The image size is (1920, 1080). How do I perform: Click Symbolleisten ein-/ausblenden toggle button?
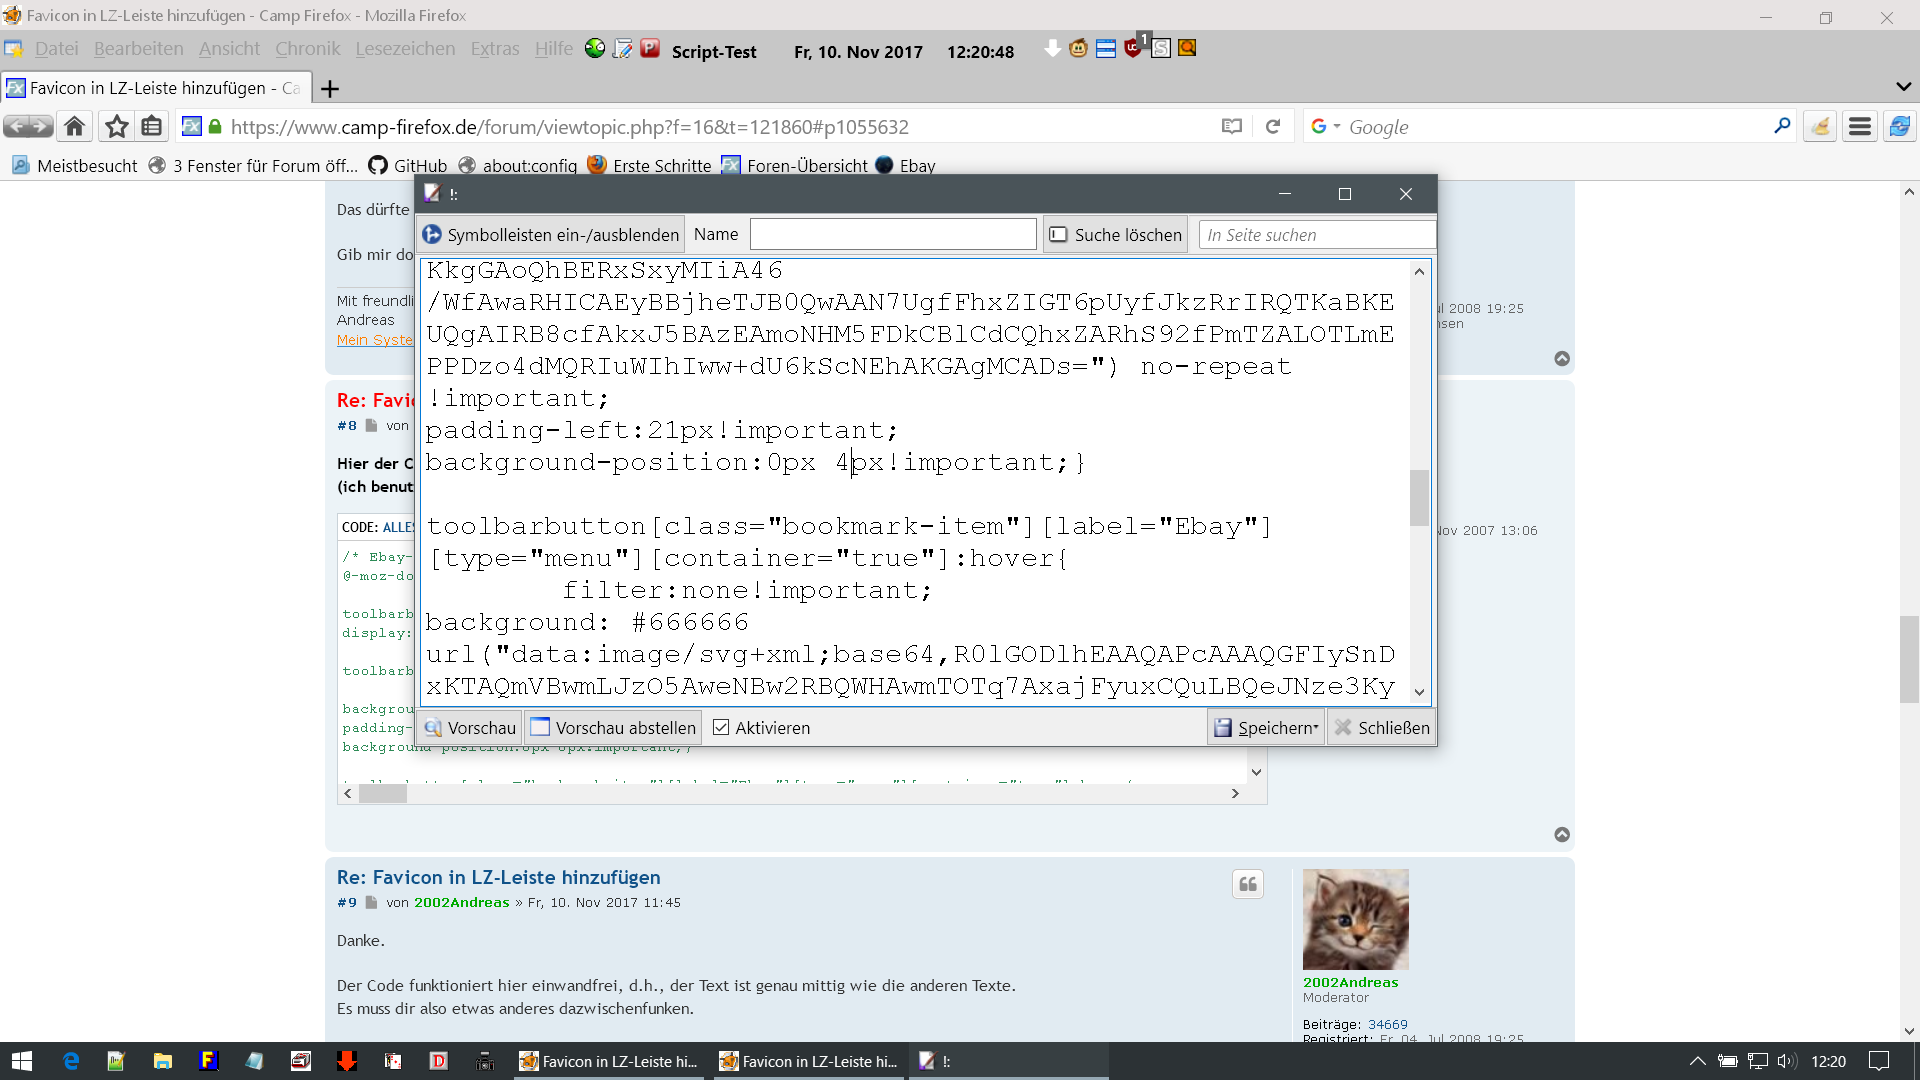[551, 235]
